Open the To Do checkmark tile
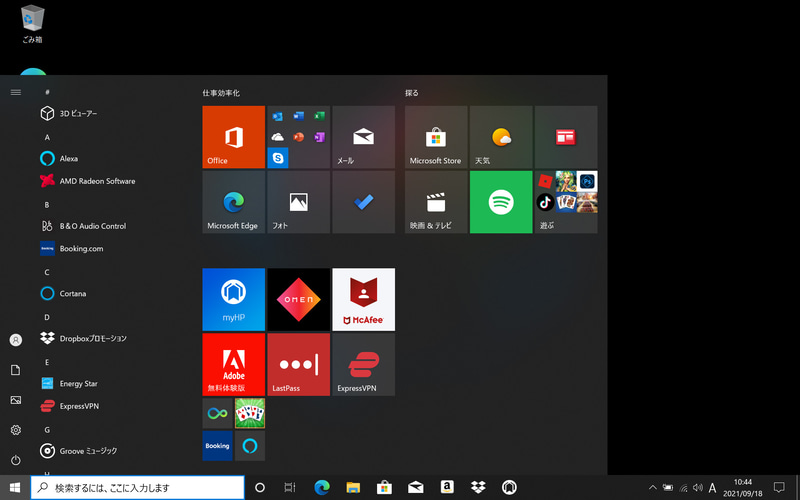 tap(363, 202)
